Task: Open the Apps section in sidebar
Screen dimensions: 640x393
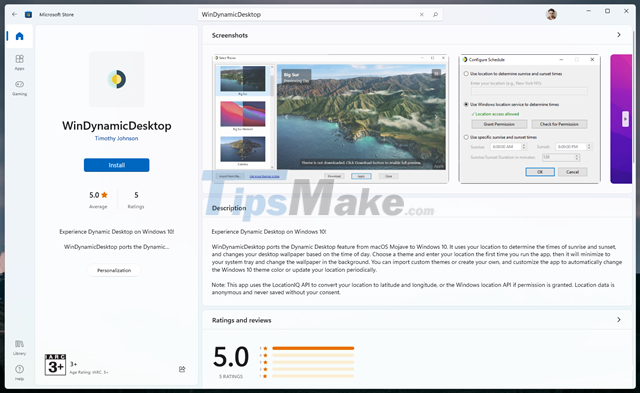Action: point(19,62)
